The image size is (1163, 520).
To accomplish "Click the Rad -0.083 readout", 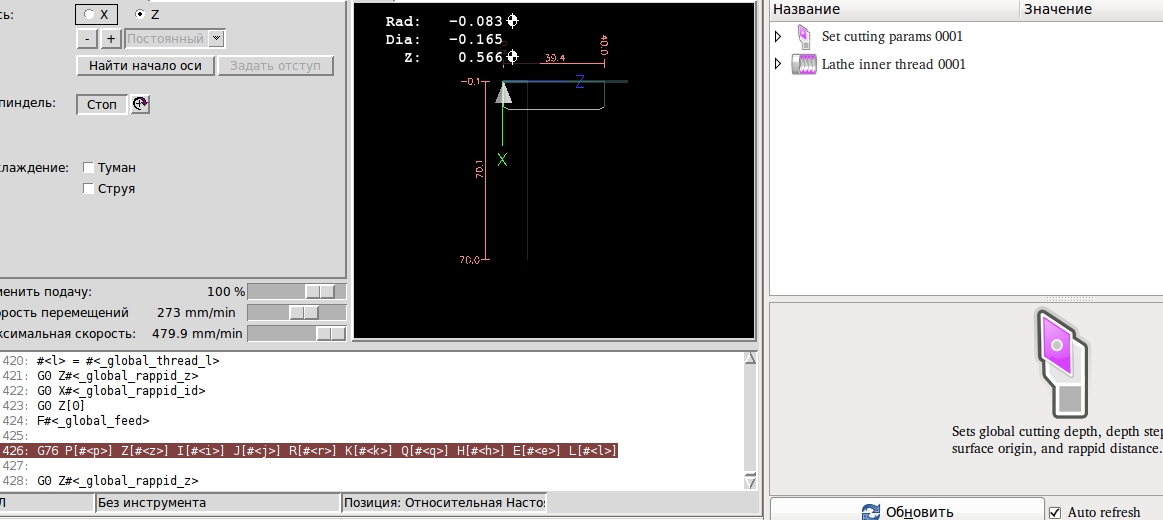I will click(444, 22).
